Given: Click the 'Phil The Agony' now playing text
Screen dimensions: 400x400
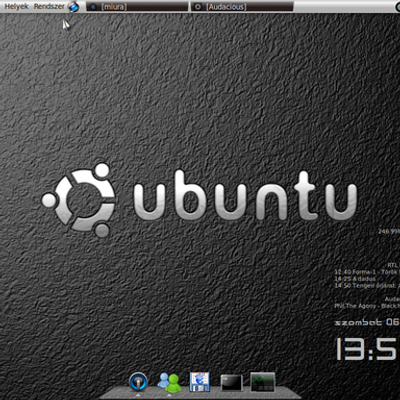Looking at the screenshot, I should [367, 306].
